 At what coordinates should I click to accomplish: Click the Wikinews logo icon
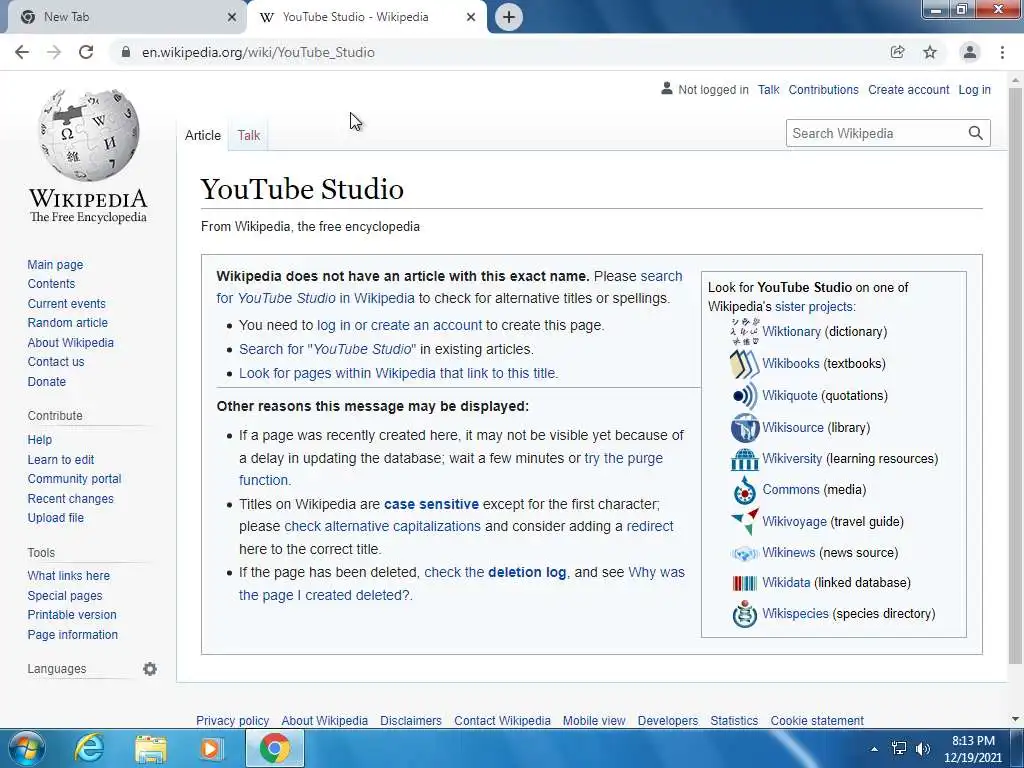[744, 553]
